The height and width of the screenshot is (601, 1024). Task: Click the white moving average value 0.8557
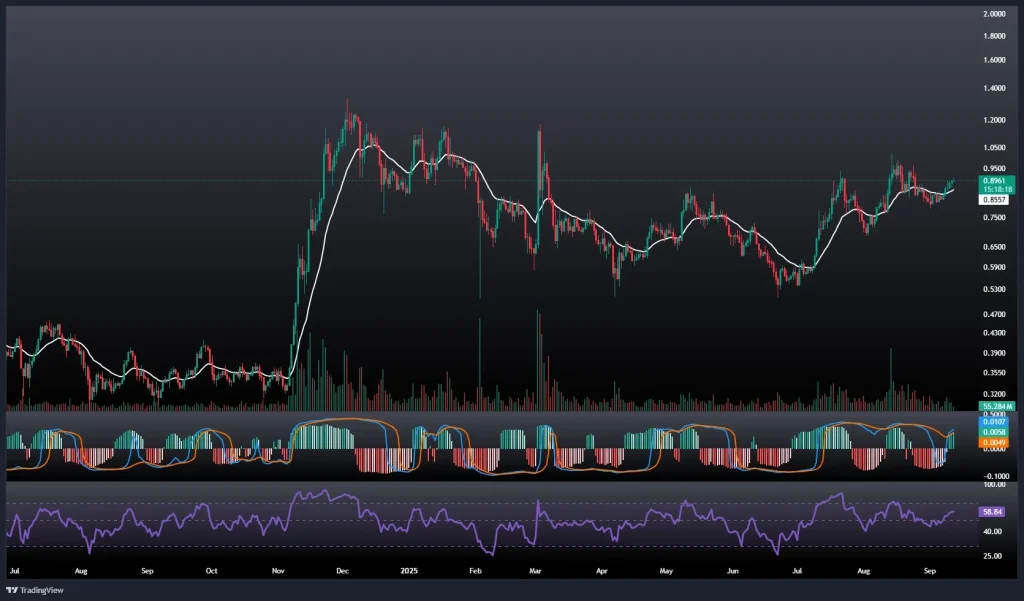(x=967, y=199)
